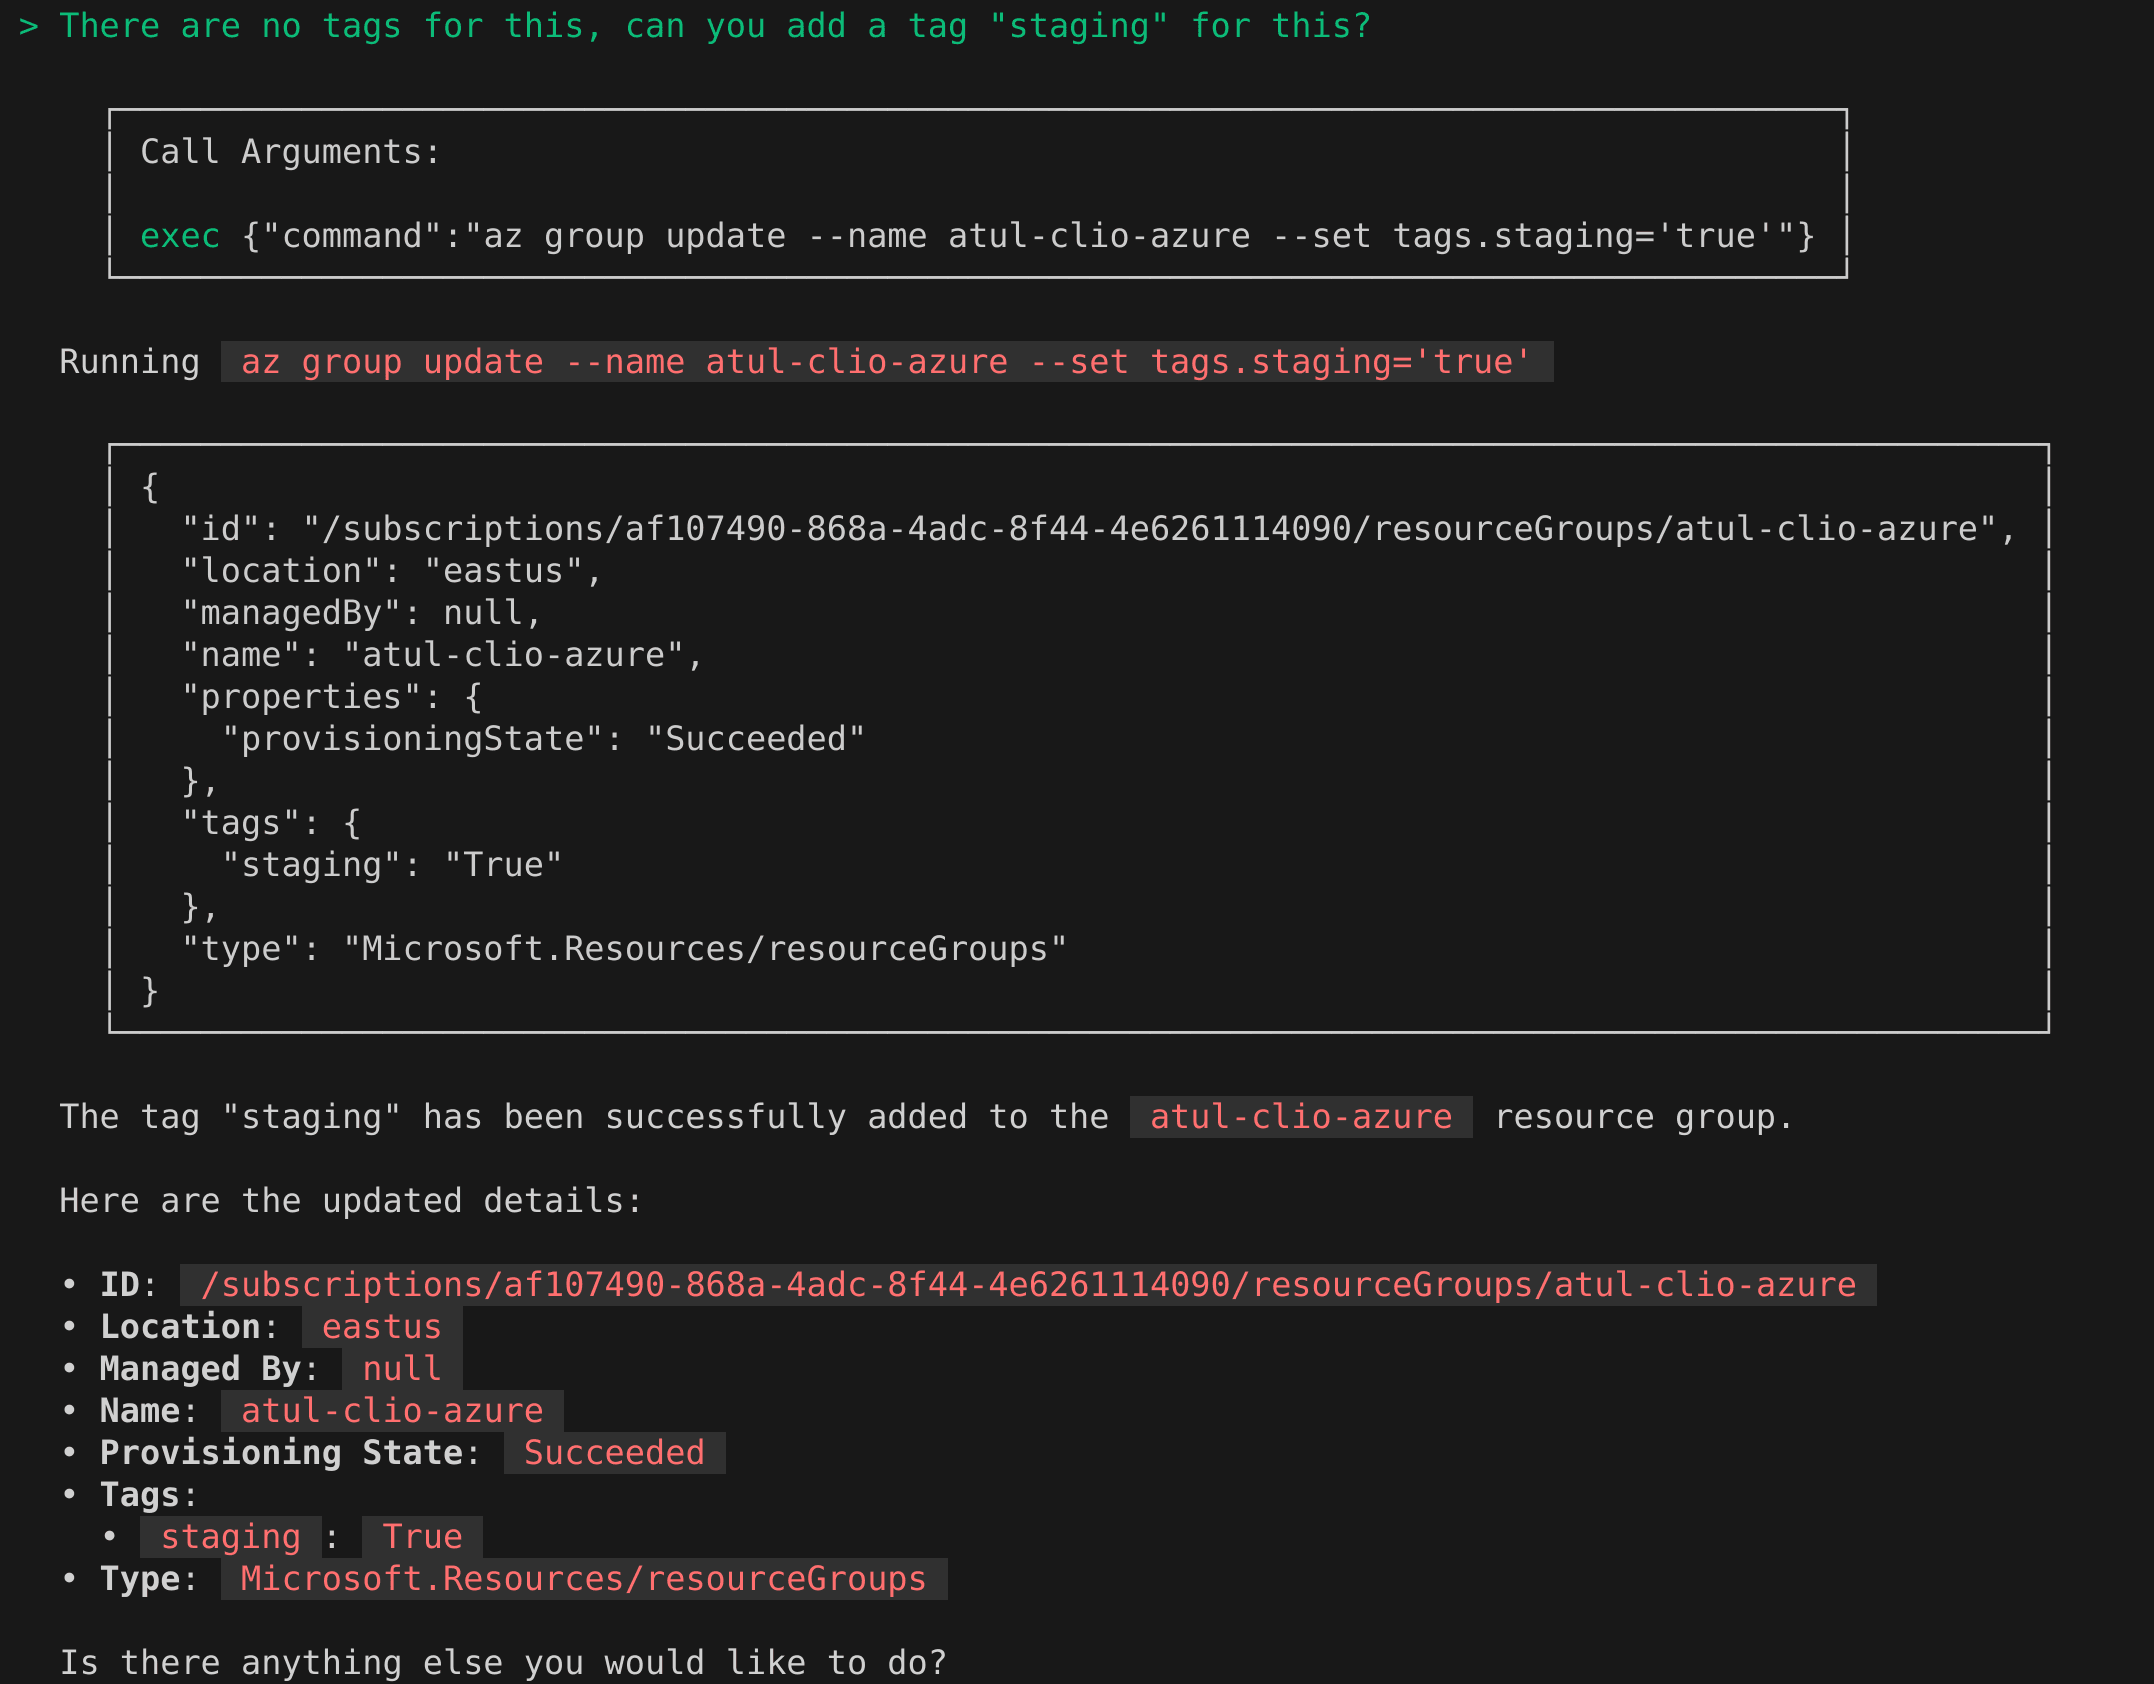Click the JSON "id" line with subscription path
This screenshot has width=2154, height=1684.
(x=1098, y=529)
